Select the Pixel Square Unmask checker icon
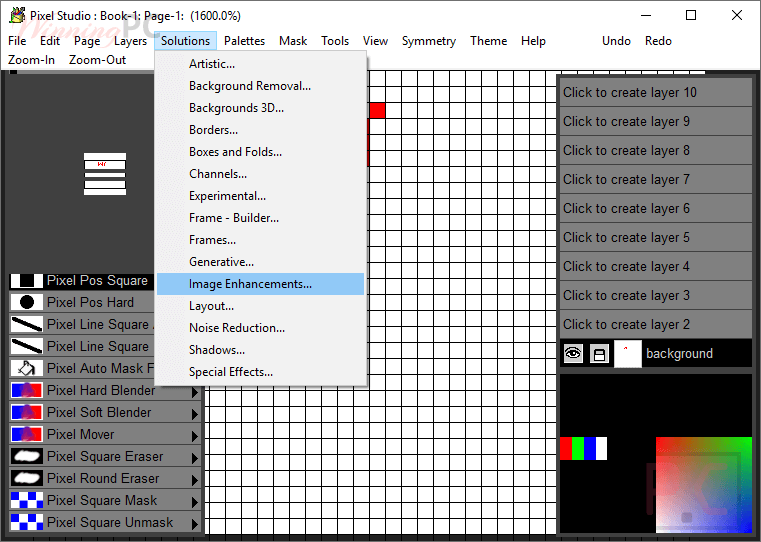This screenshot has width=761, height=542. click(x=27, y=522)
